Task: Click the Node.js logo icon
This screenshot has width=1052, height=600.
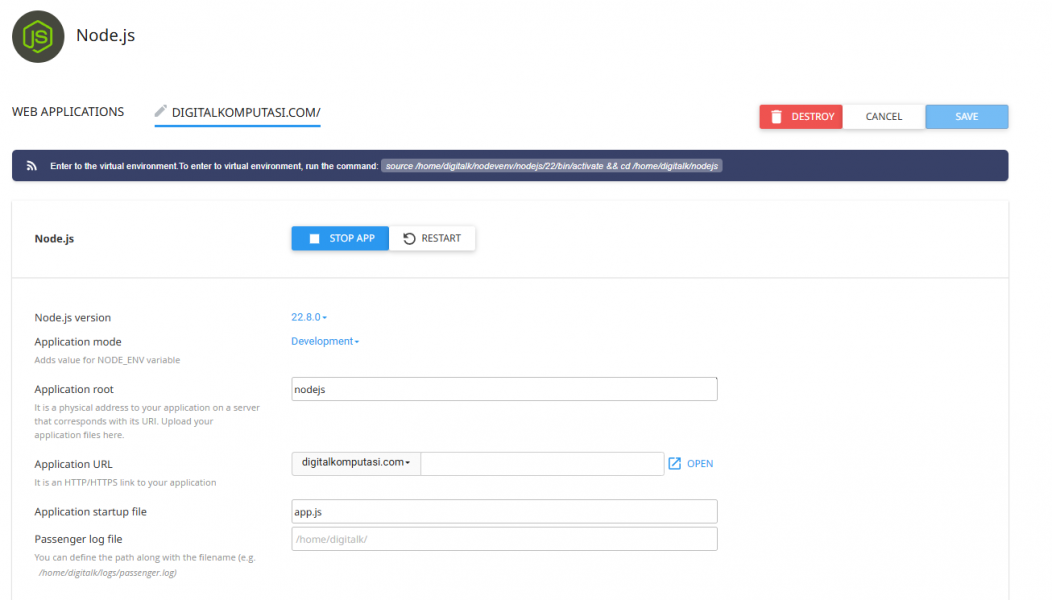Action: coord(38,36)
